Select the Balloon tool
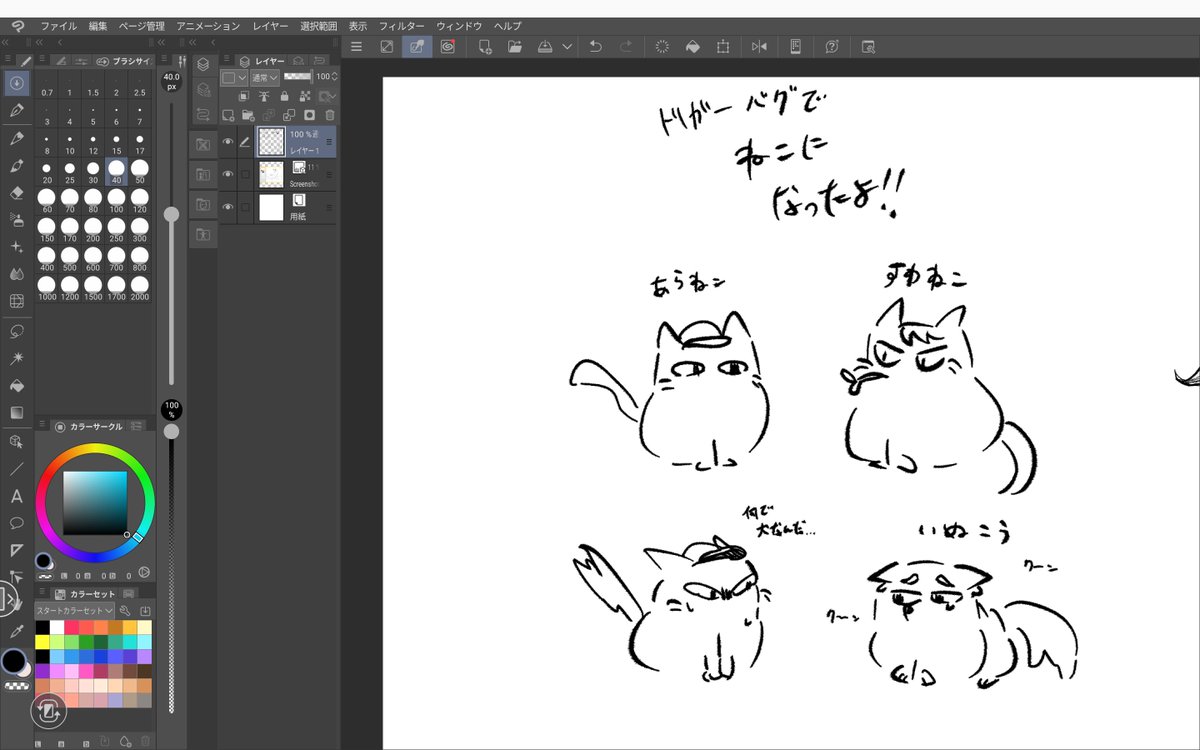 click(x=17, y=523)
